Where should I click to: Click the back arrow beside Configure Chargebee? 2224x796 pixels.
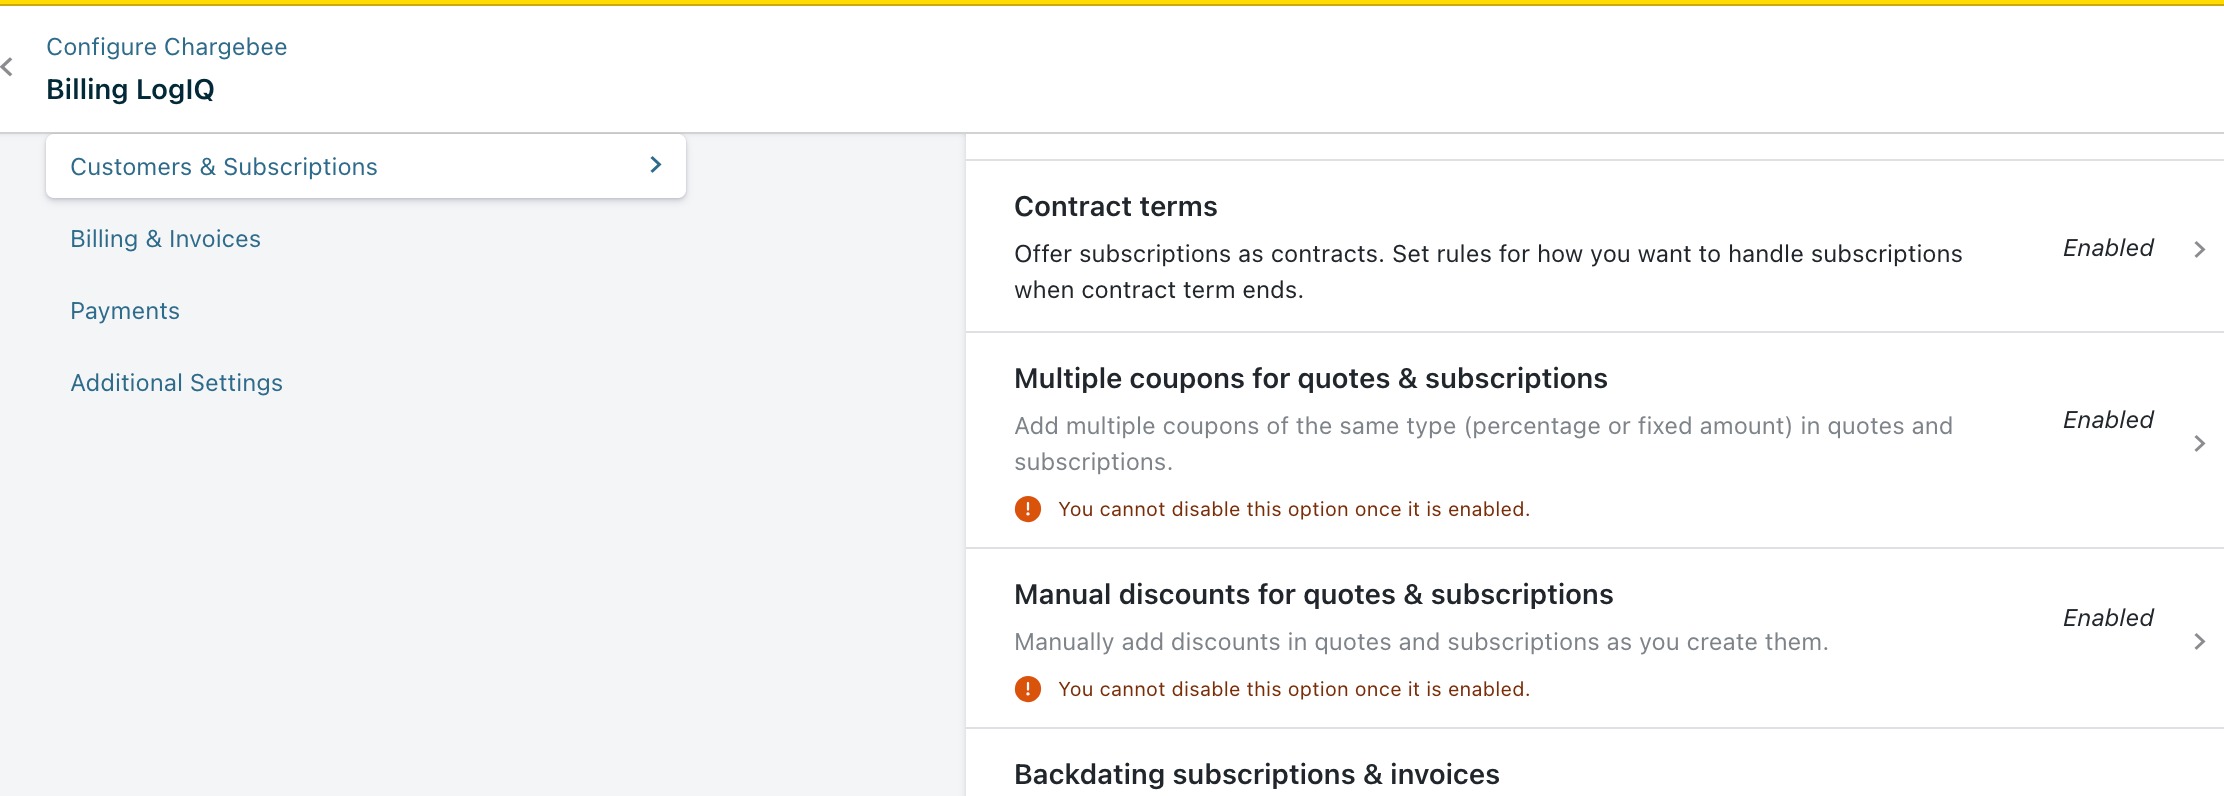[x=8, y=67]
